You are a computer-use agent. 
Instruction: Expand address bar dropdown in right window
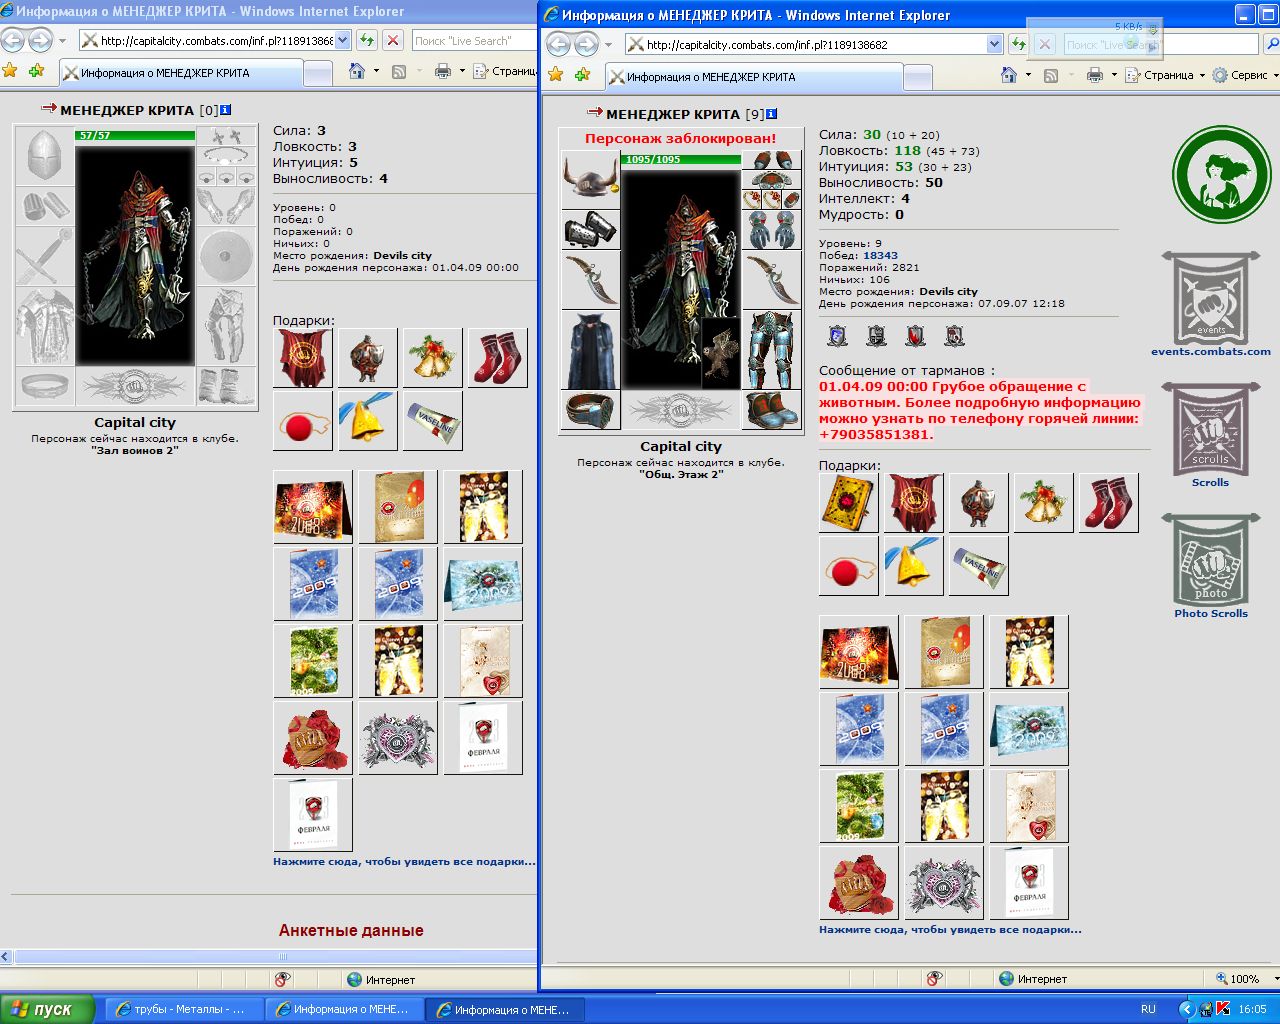click(x=994, y=44)
